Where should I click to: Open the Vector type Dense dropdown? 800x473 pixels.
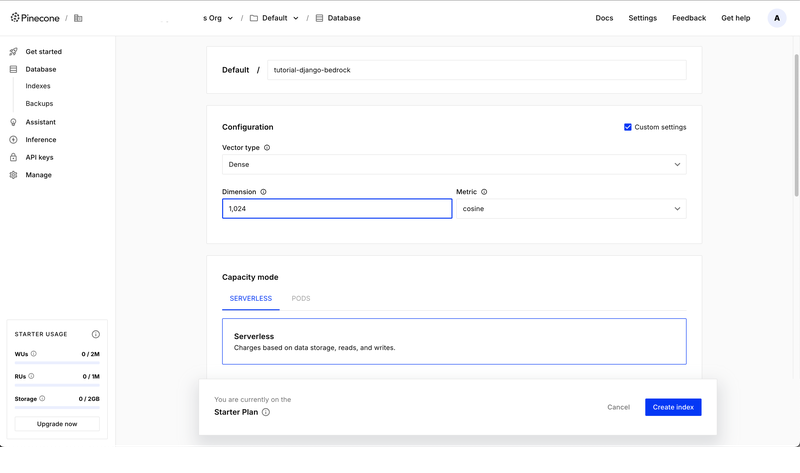[454, 164]
